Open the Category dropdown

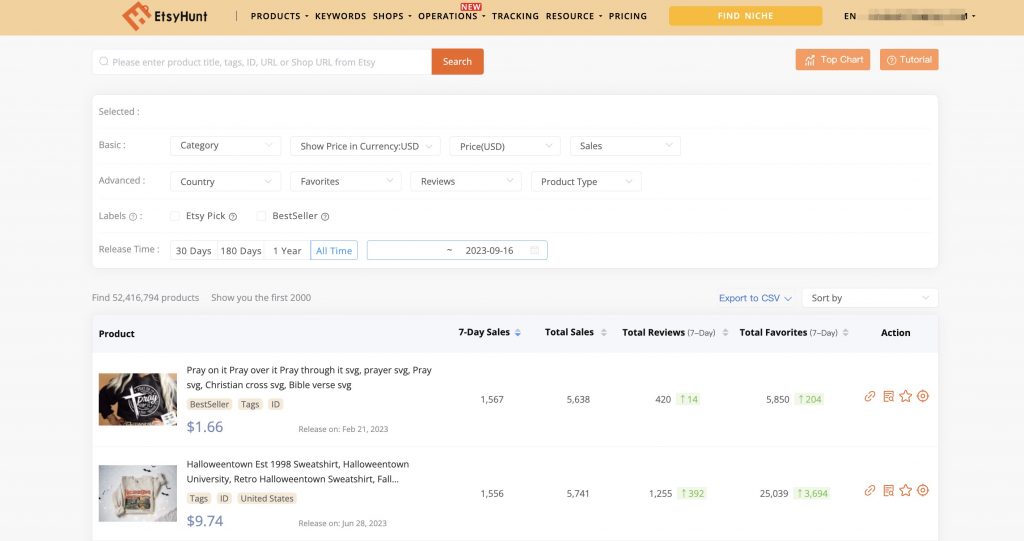pyautogui.click(x=225, y=146)
